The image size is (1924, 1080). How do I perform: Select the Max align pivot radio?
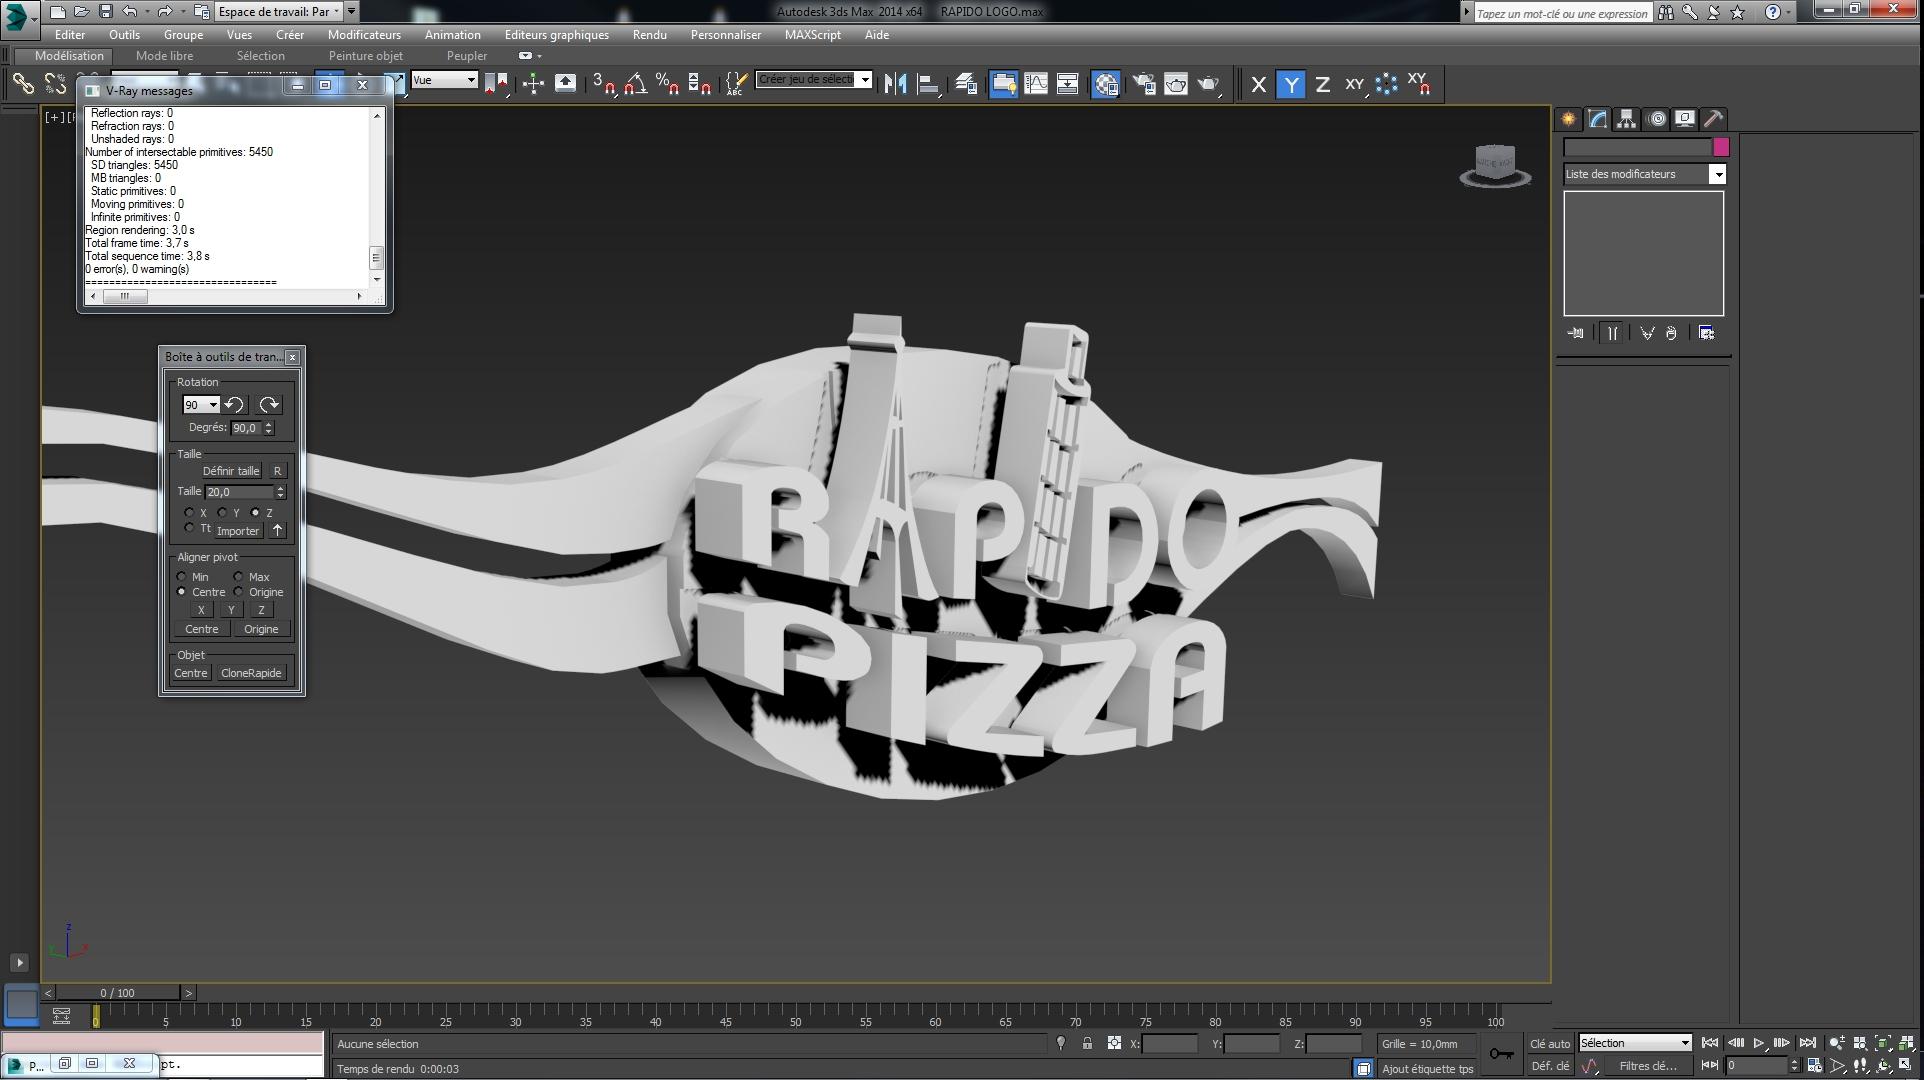[x=238, y=576]
